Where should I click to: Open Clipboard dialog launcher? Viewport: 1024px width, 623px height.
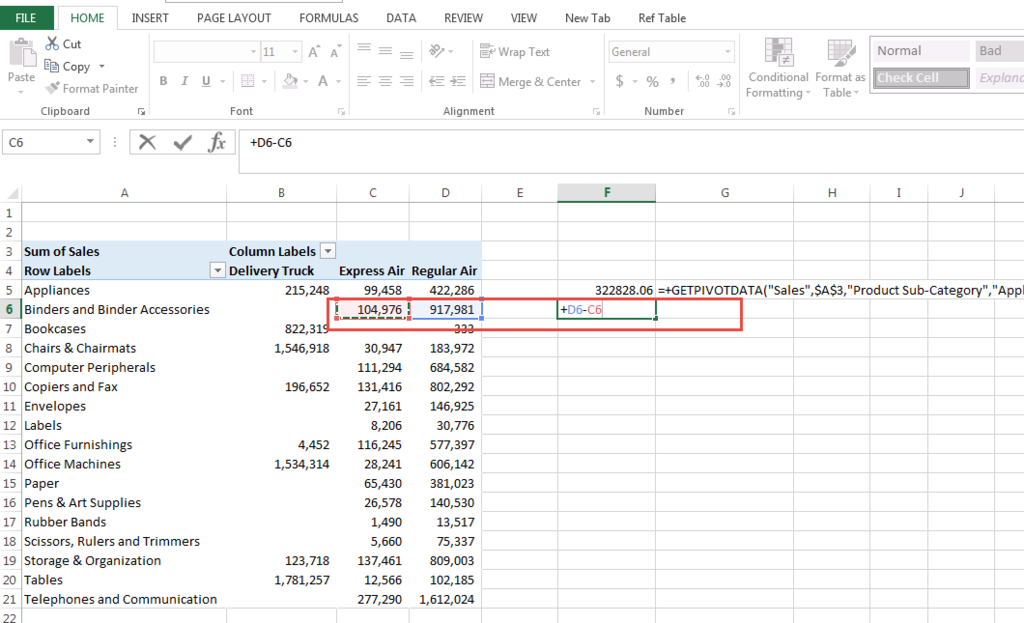pos(141,112)
